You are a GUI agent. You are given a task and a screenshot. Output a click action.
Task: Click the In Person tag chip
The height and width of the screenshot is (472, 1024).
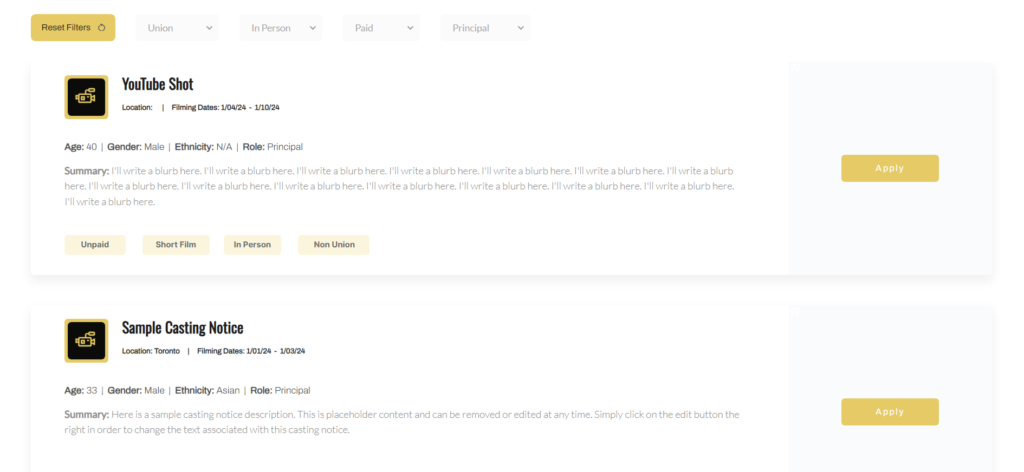point(252,245)
